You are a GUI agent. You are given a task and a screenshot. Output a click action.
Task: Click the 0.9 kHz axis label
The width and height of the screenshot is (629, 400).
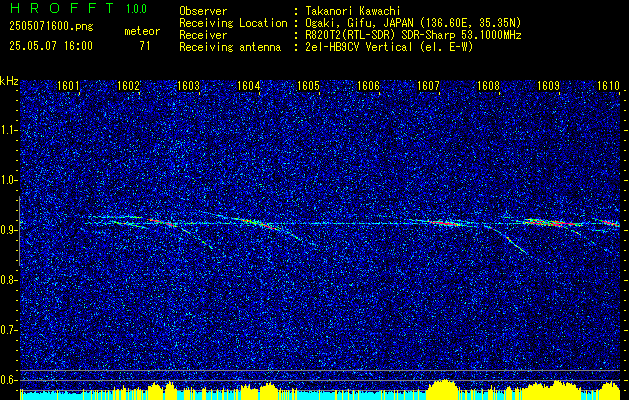tap(8, 230)
